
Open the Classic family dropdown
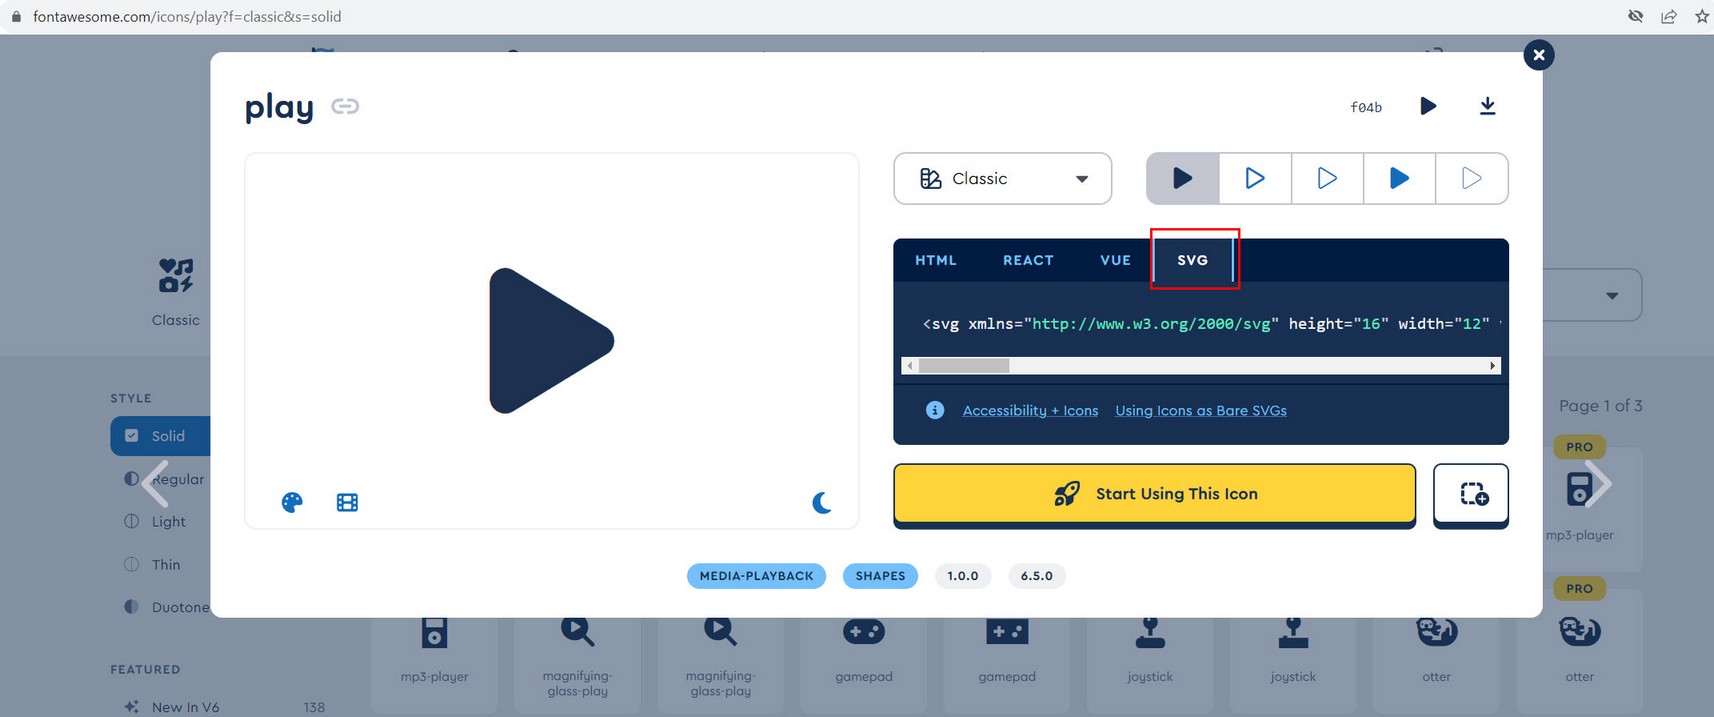click(1002, 178)
